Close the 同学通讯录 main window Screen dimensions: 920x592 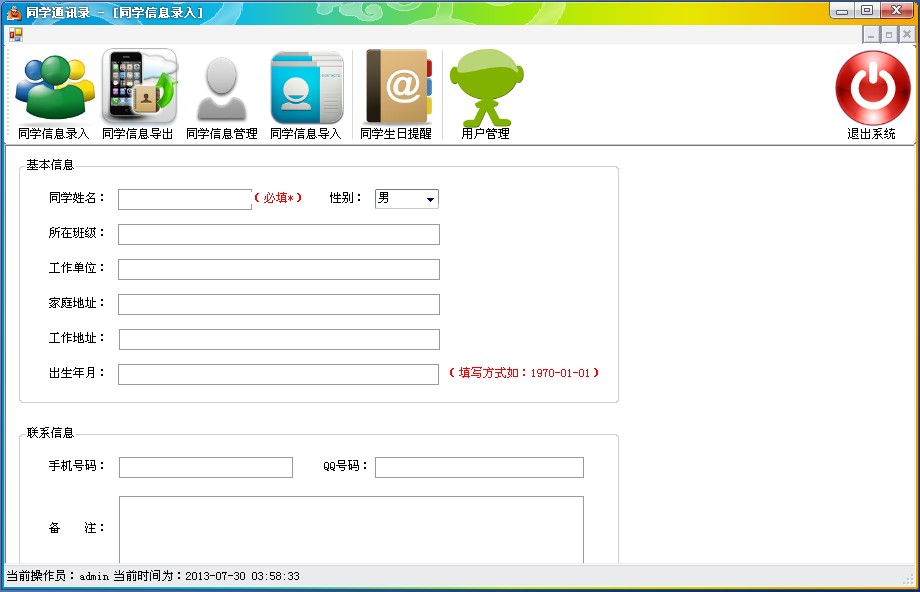(x=897, y=11)
